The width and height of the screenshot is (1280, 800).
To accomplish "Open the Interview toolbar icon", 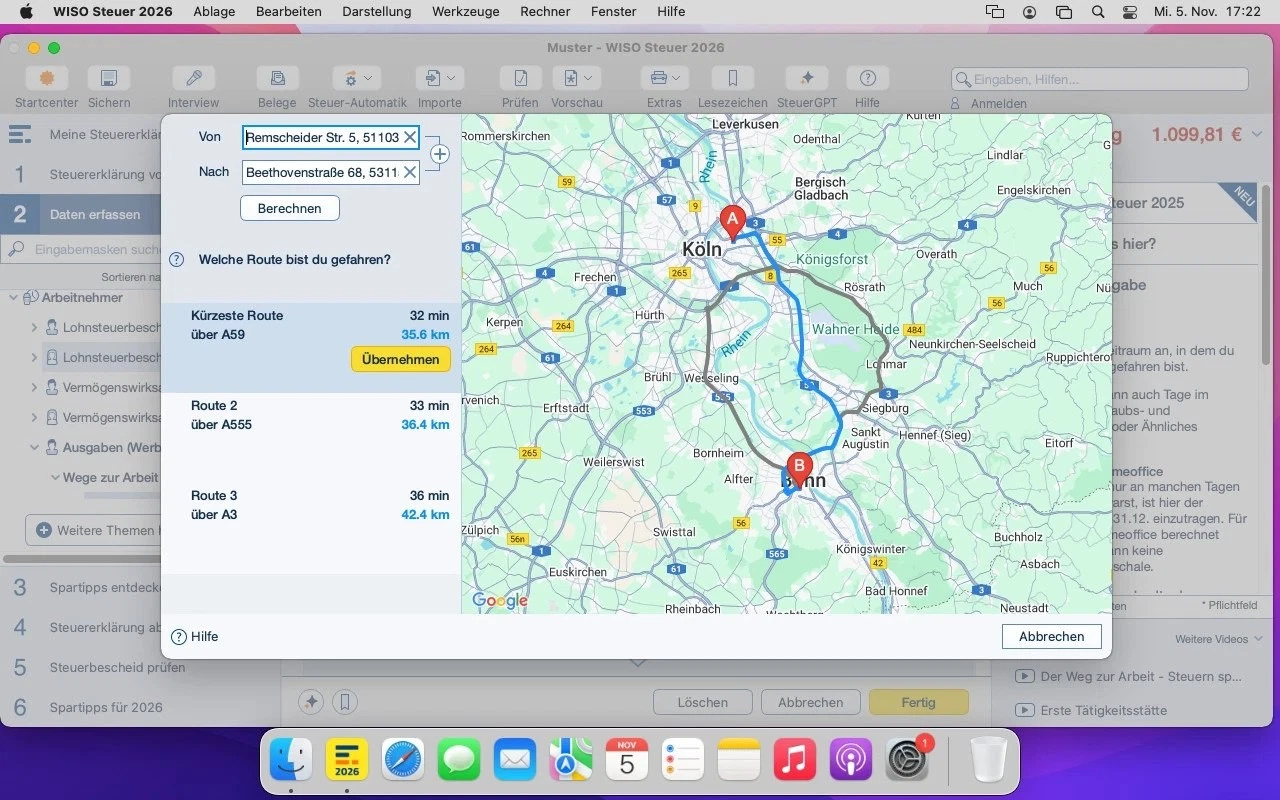I will coord(193,79).
